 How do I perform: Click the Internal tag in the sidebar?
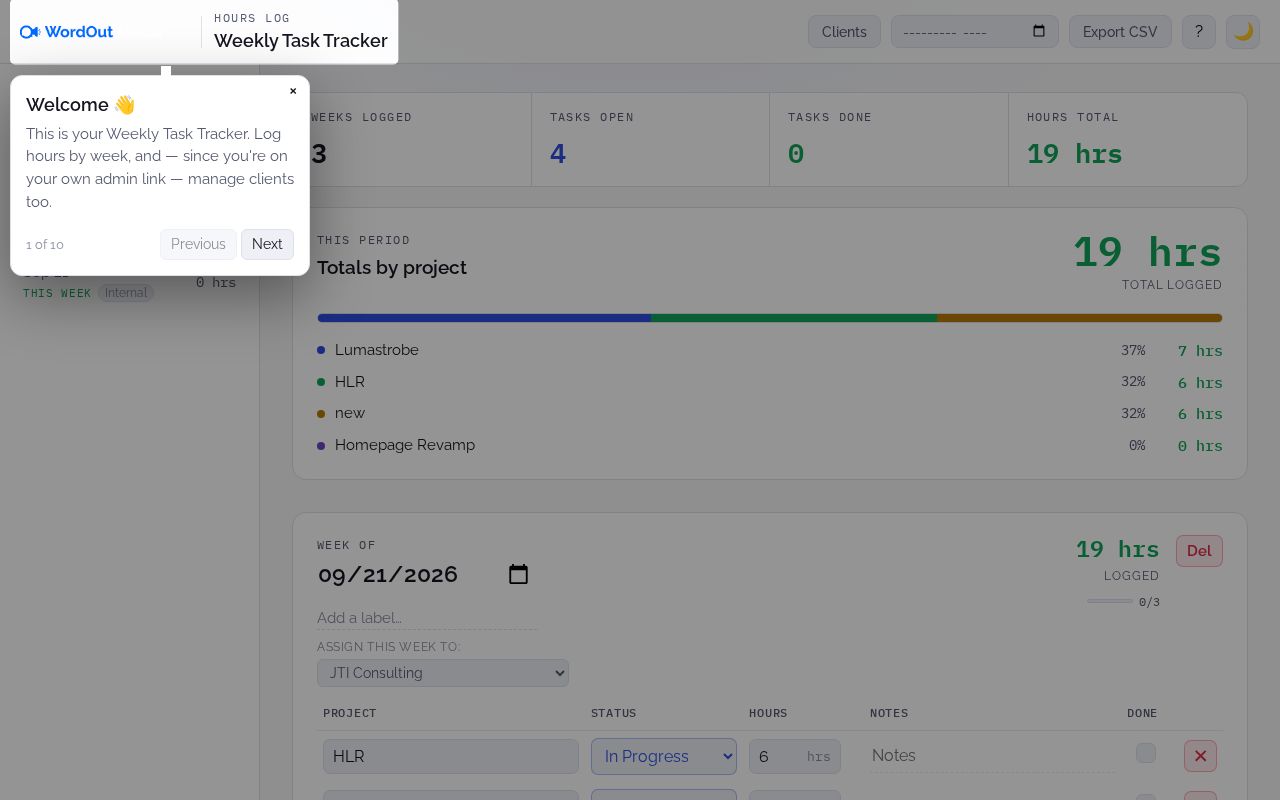[x=126, y=293]
